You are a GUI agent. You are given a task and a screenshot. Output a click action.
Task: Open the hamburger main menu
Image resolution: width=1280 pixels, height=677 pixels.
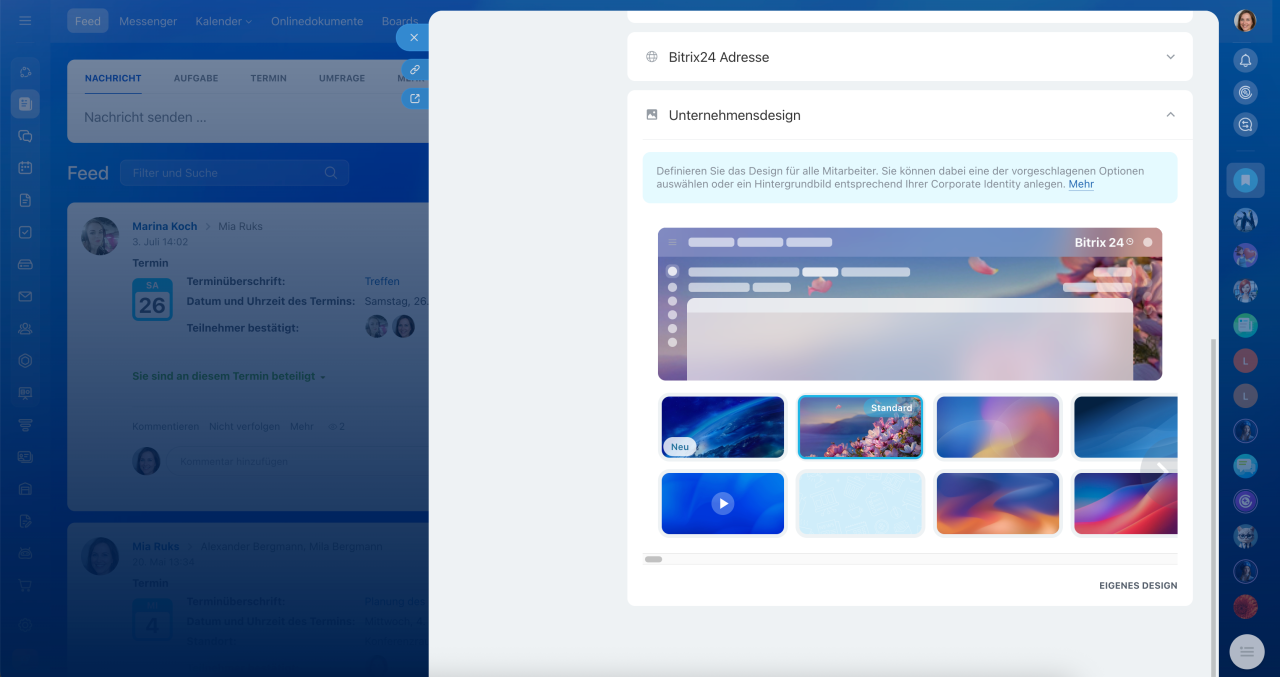point(25,21)
